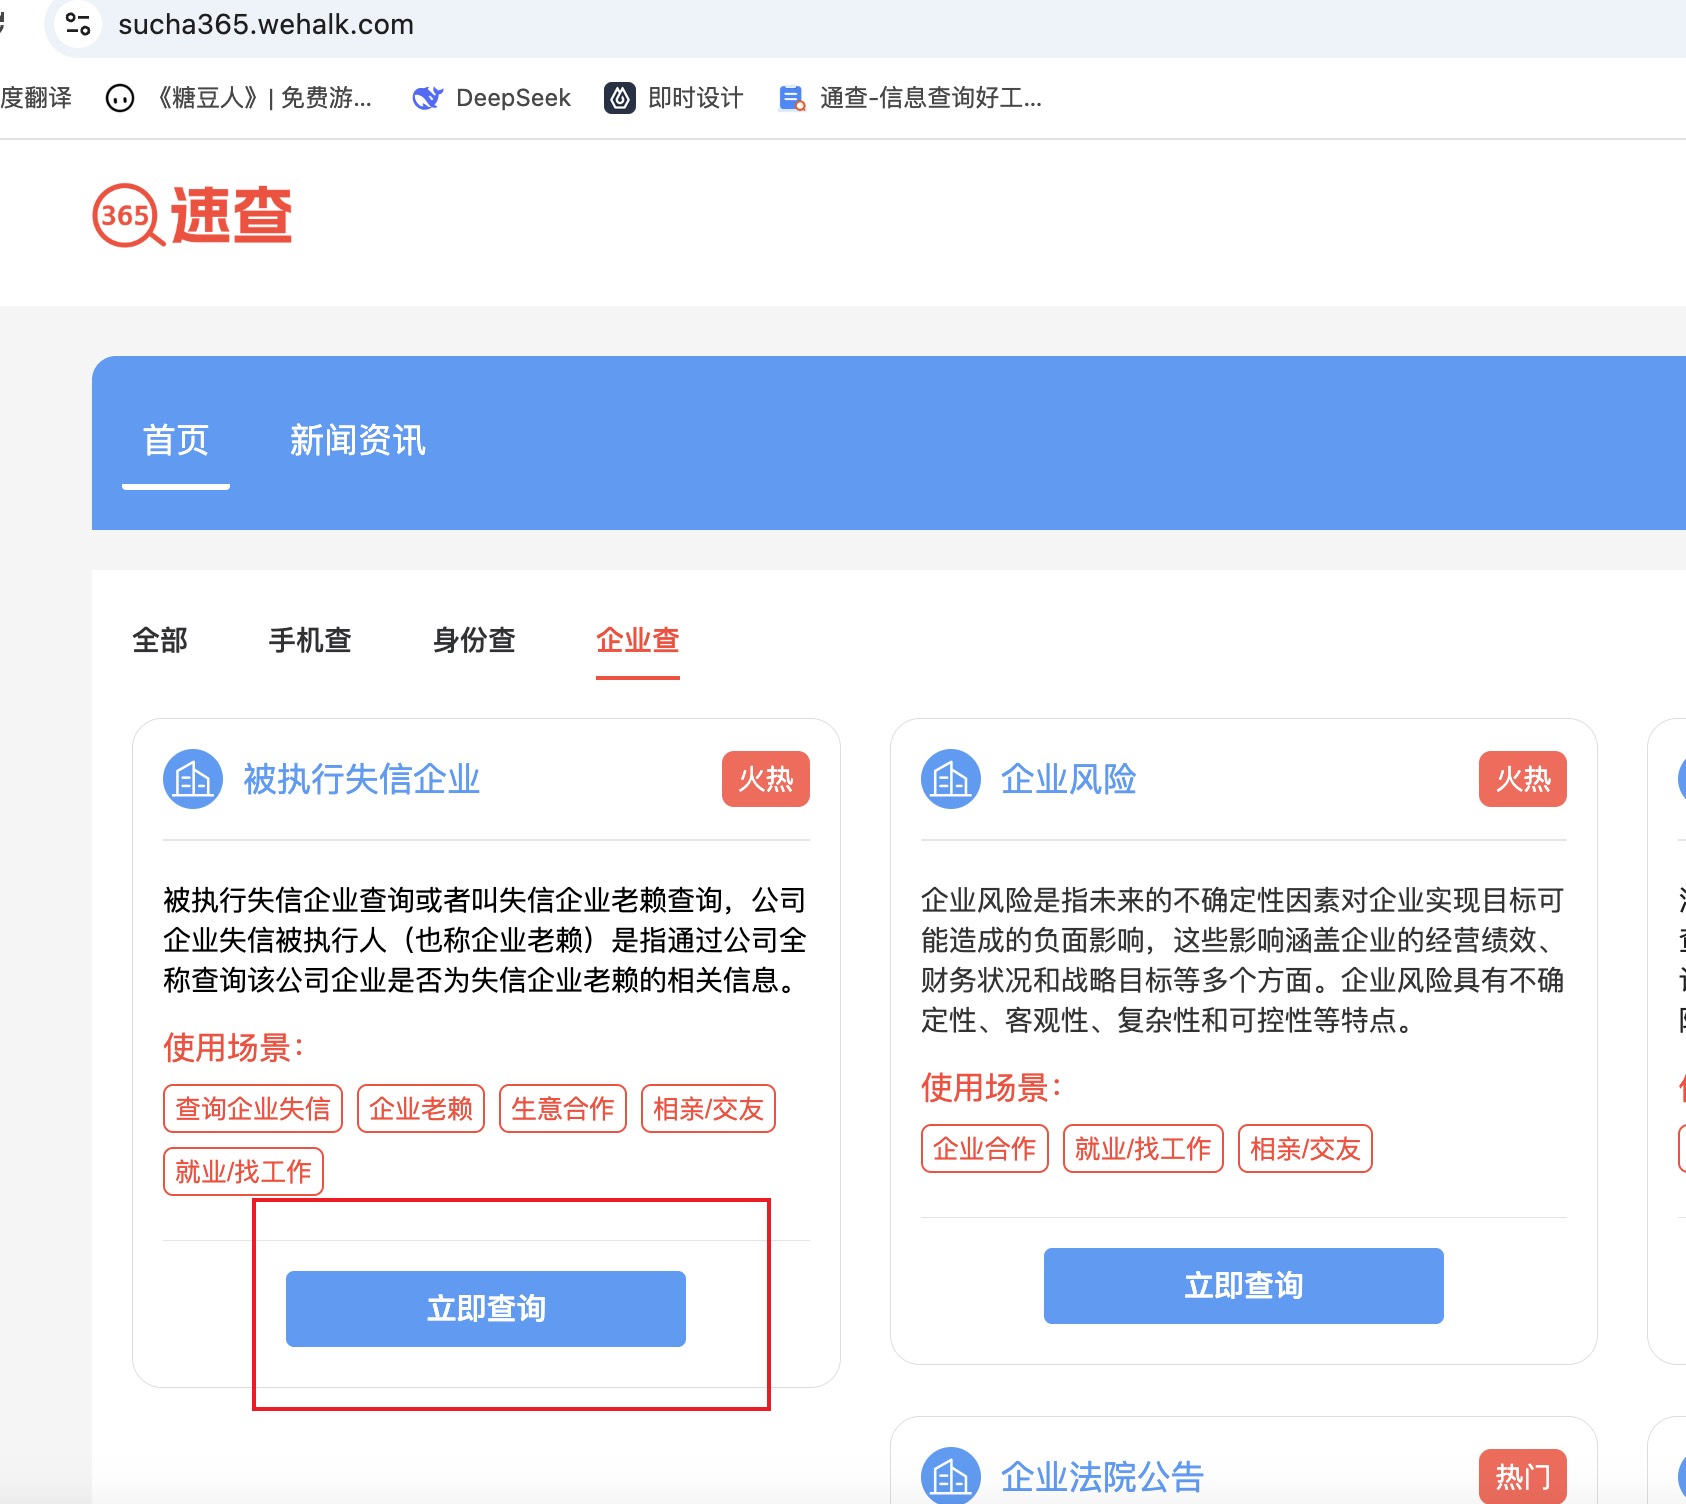Open the 新闻资讯 navigation tab
Viewport: 1686px width, 1504px height.
point(357,440)
